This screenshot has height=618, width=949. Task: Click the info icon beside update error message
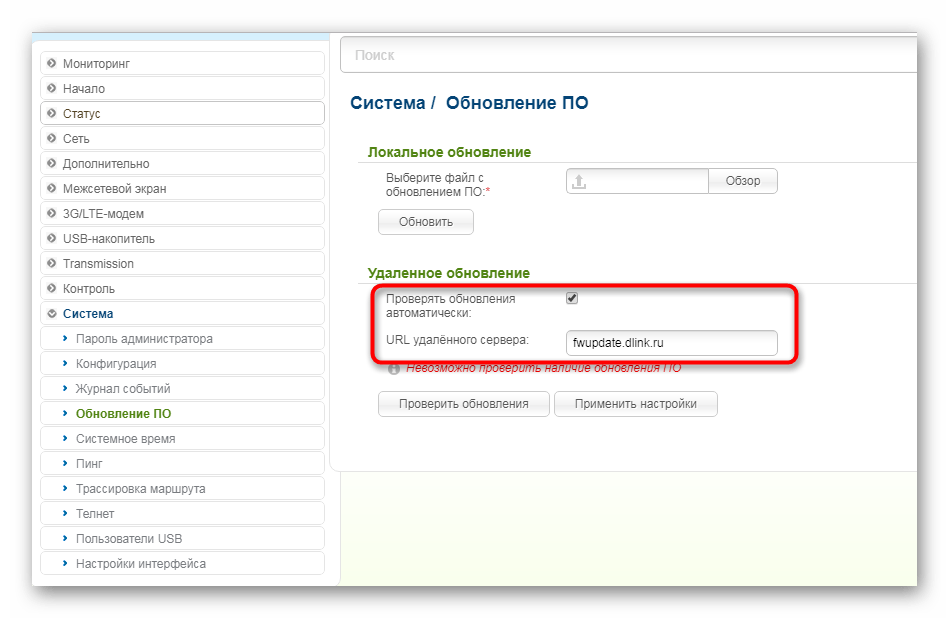(394, 369)
